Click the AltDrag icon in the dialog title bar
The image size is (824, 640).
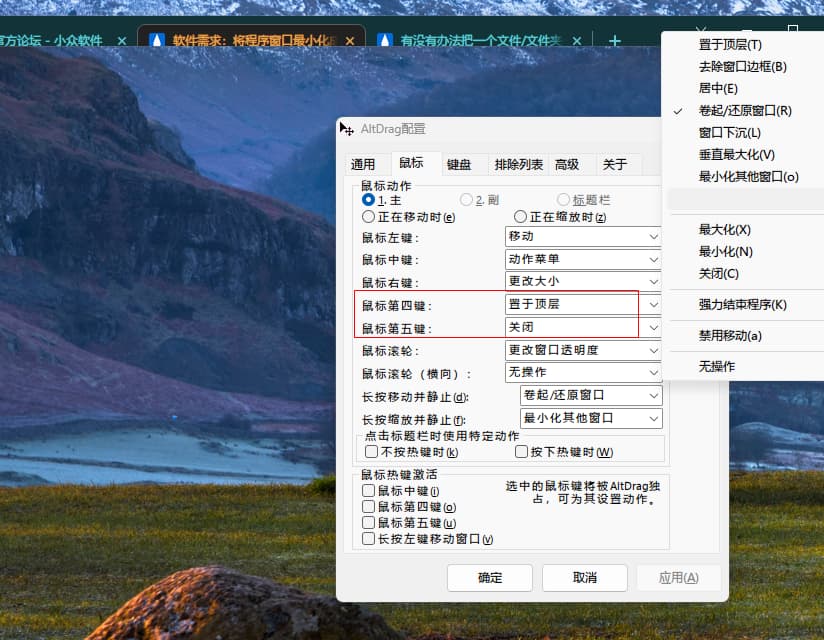coord(347,129)
